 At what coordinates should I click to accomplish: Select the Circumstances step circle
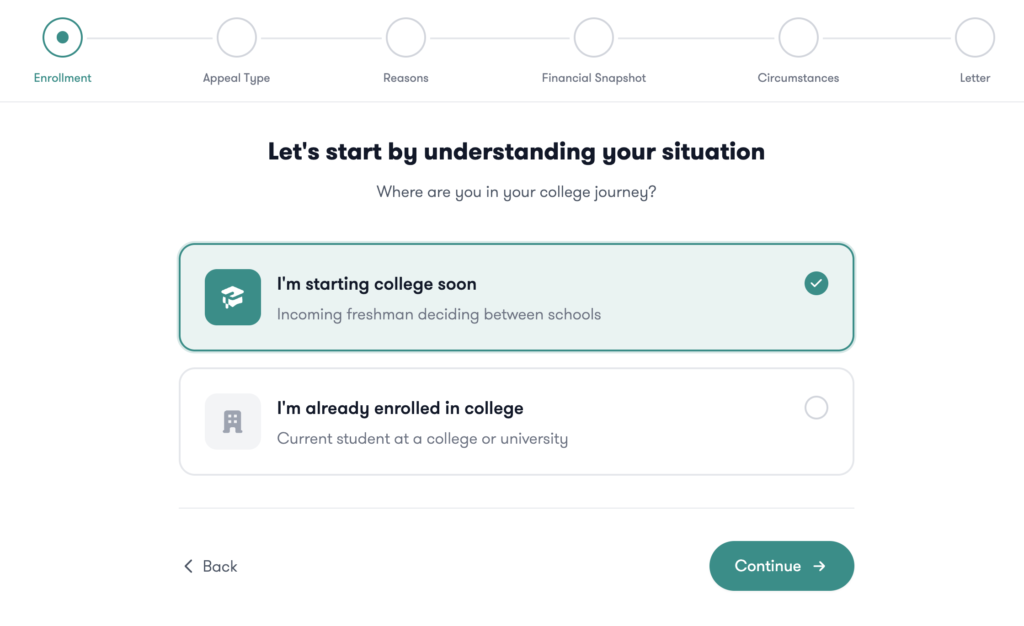point(798,38)
